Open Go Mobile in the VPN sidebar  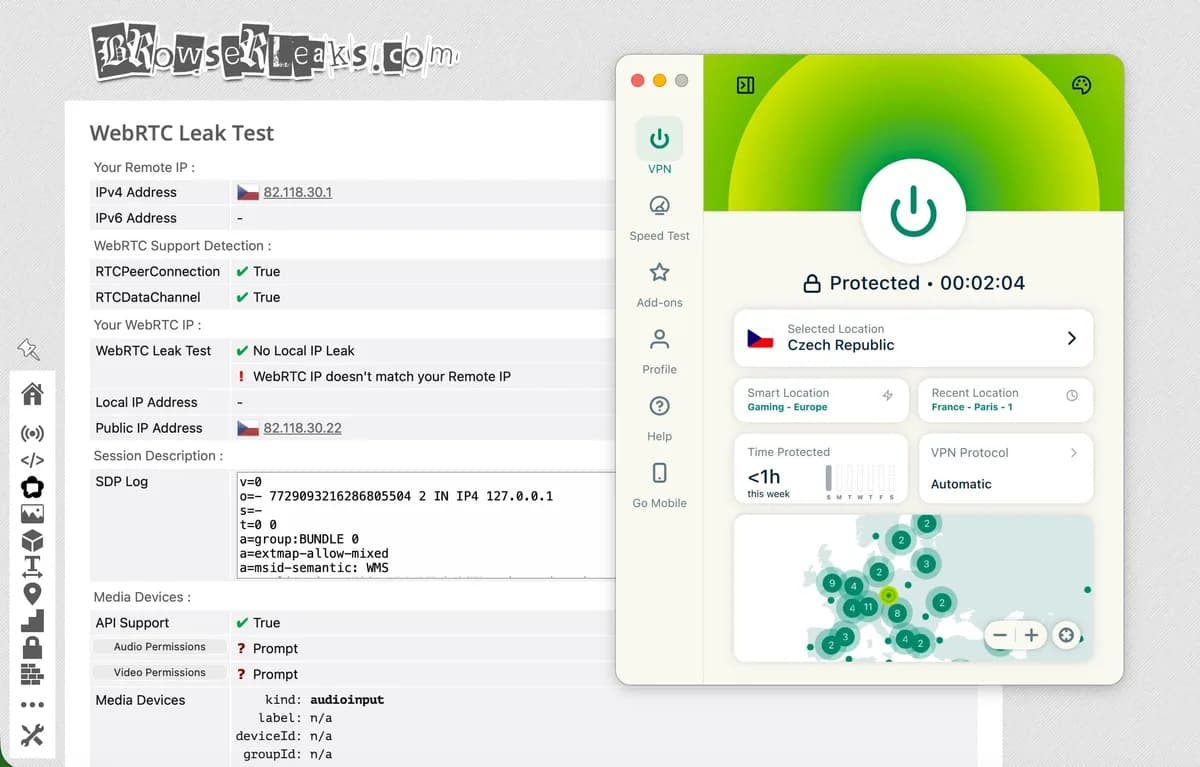click(x=659, y=485)
